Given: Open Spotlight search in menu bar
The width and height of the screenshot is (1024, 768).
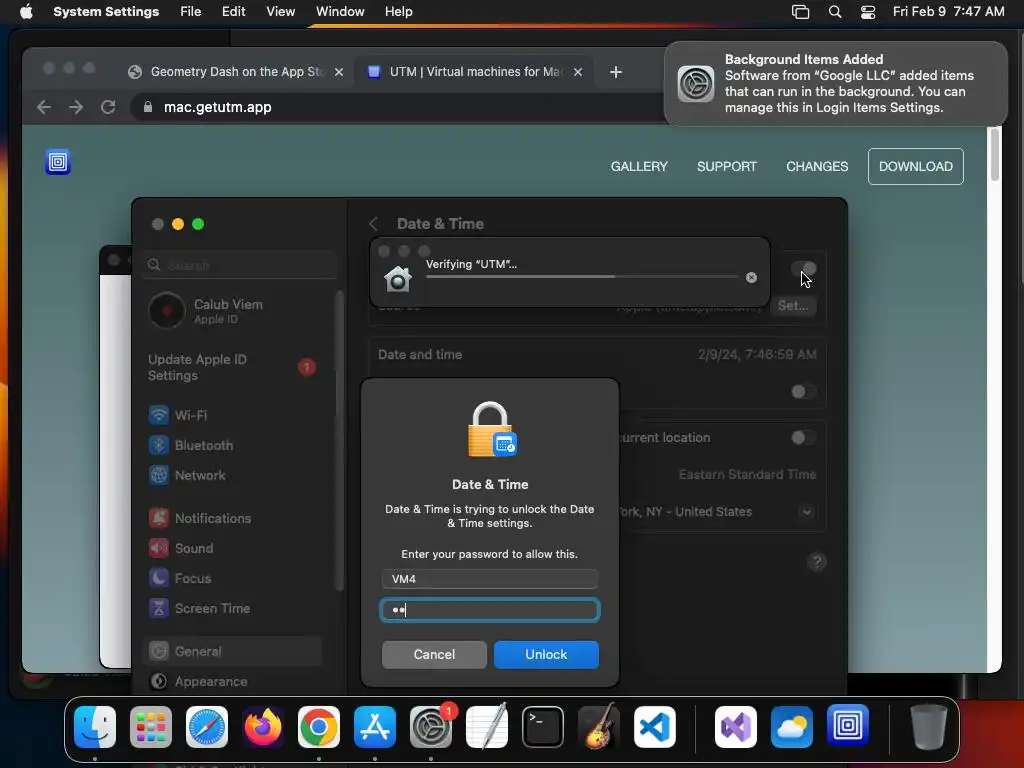Looking at the screenshot, I should click(x=835, y=12).
